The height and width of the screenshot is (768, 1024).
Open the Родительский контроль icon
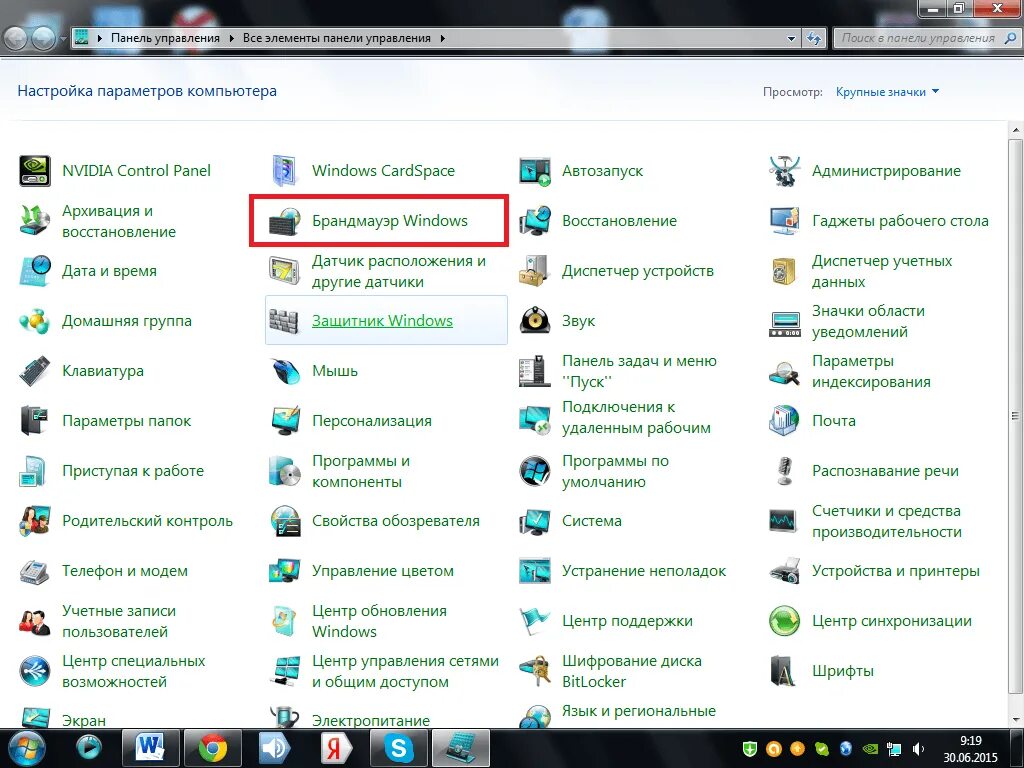point(35,520)
